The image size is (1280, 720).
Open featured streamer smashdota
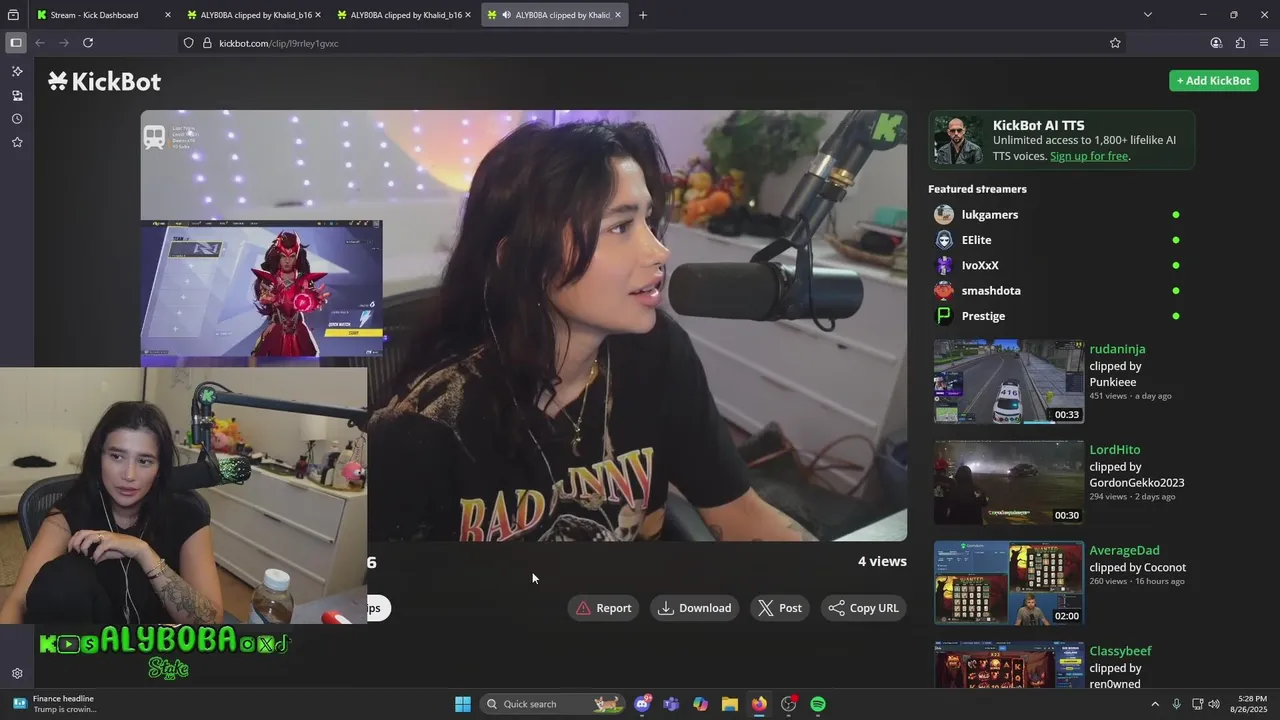coord(991,291)
